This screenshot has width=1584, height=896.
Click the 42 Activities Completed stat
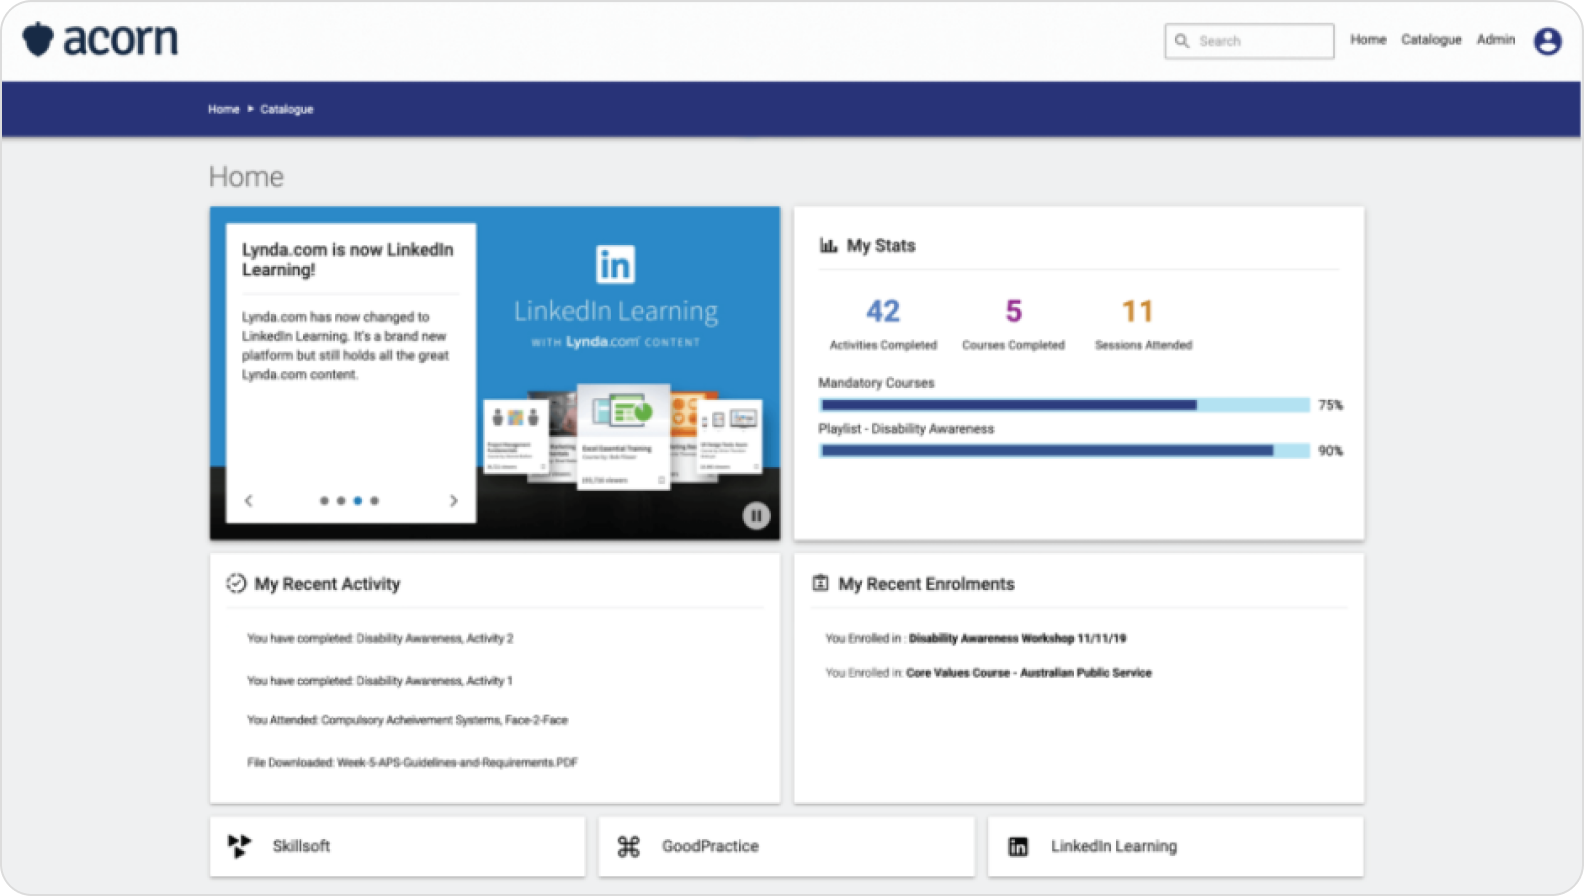pos(883,324)
